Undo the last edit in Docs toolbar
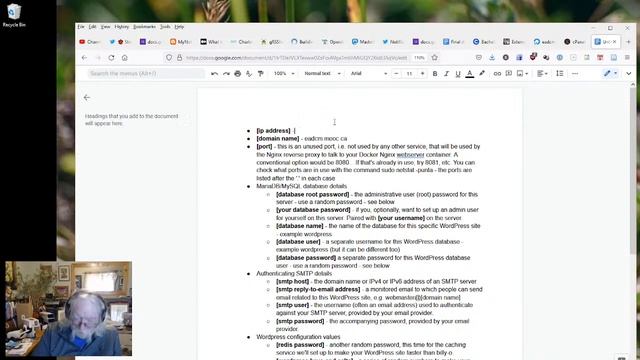 click(214, 73)
